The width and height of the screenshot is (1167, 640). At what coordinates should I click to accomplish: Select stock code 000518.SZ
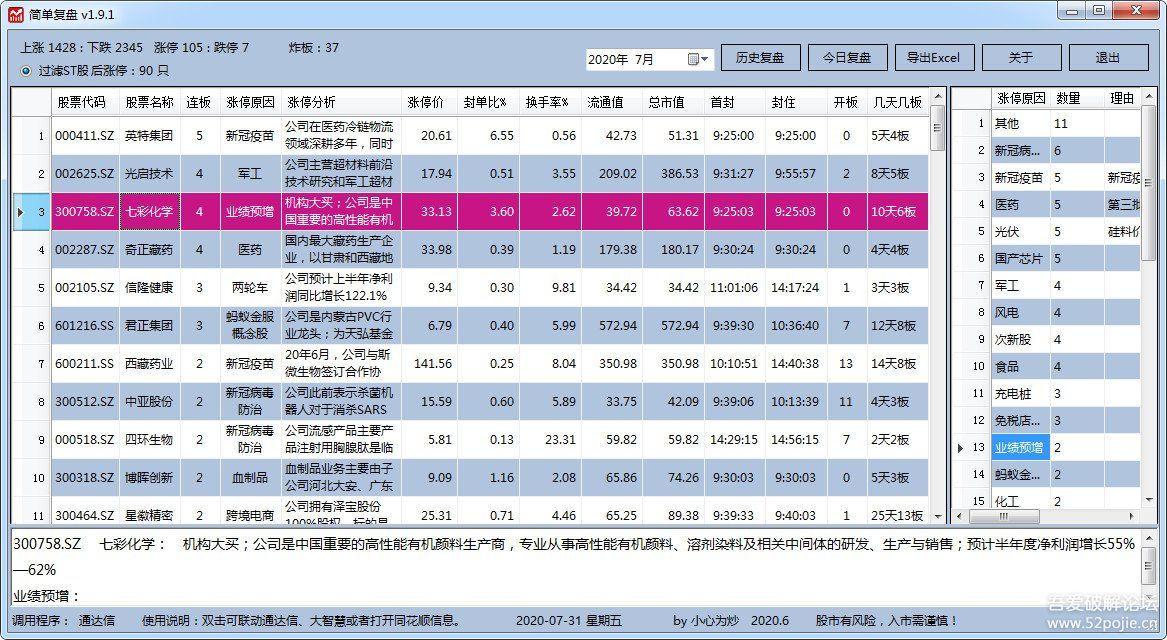click(x=85, y=439)
